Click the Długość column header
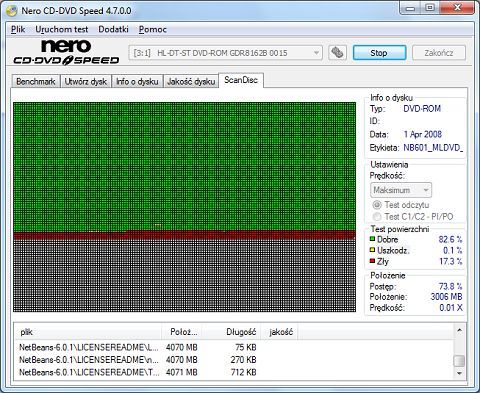The height and width of the screenshot is (393, 480). pyautogui.click(x=231, y=332)
